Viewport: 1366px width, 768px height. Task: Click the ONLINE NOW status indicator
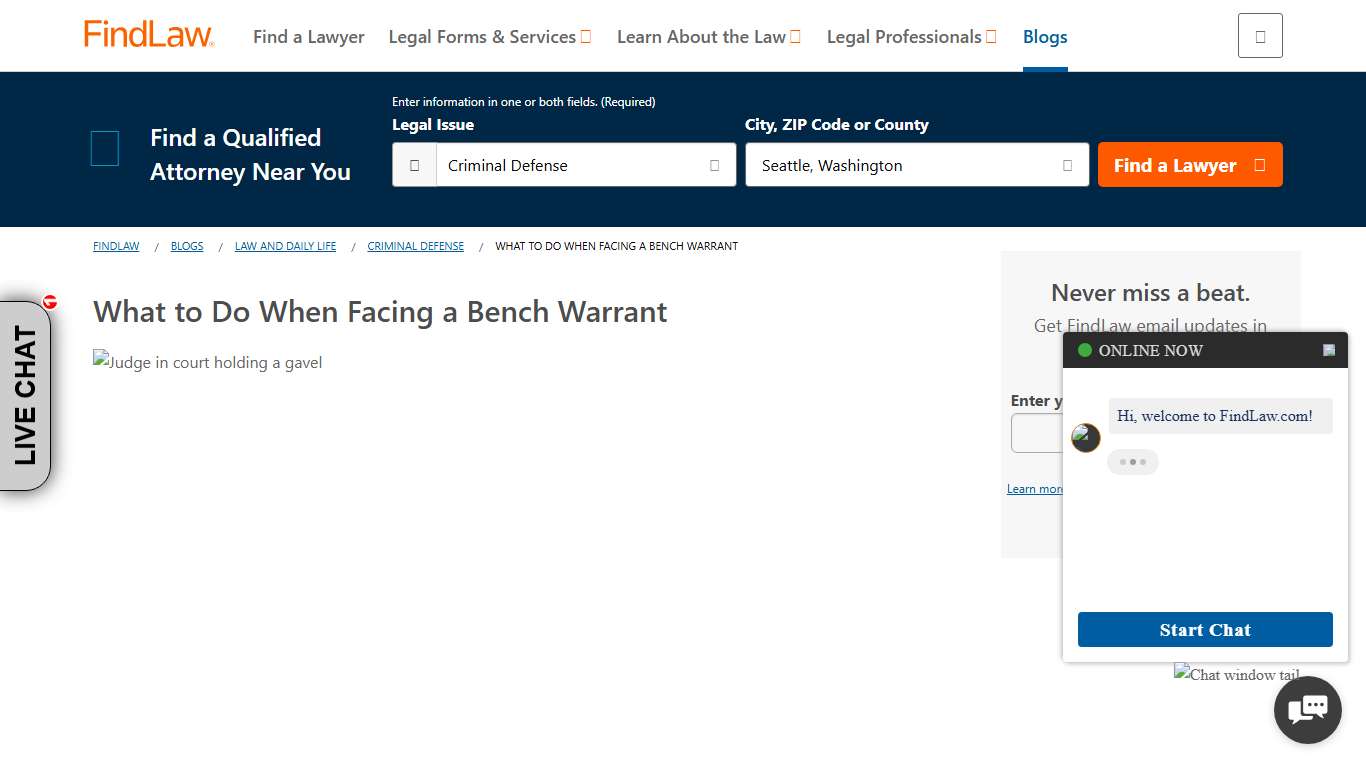(1085, 350)
